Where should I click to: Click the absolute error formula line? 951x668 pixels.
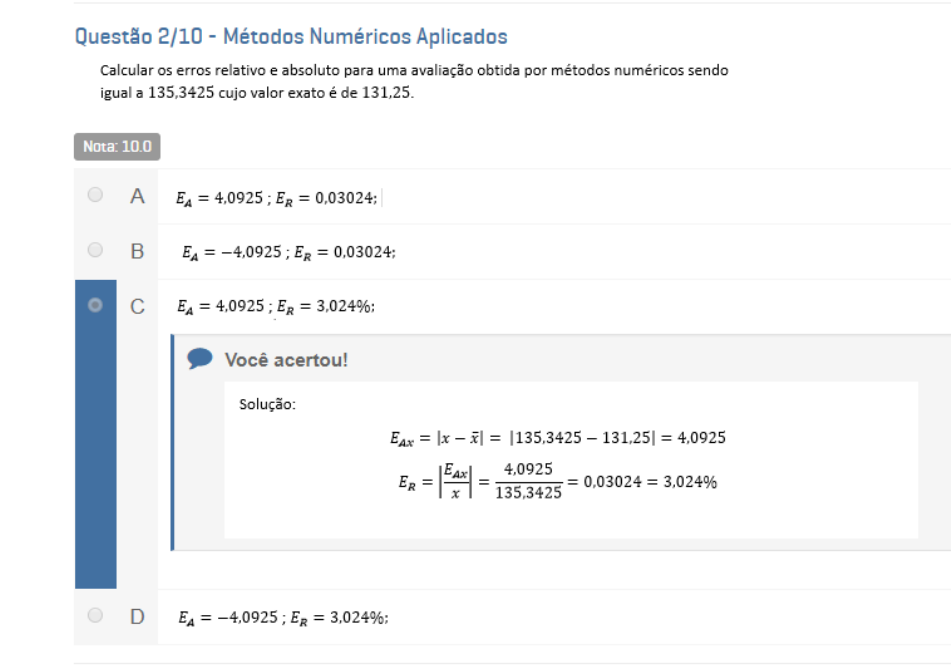click(555, 437)
